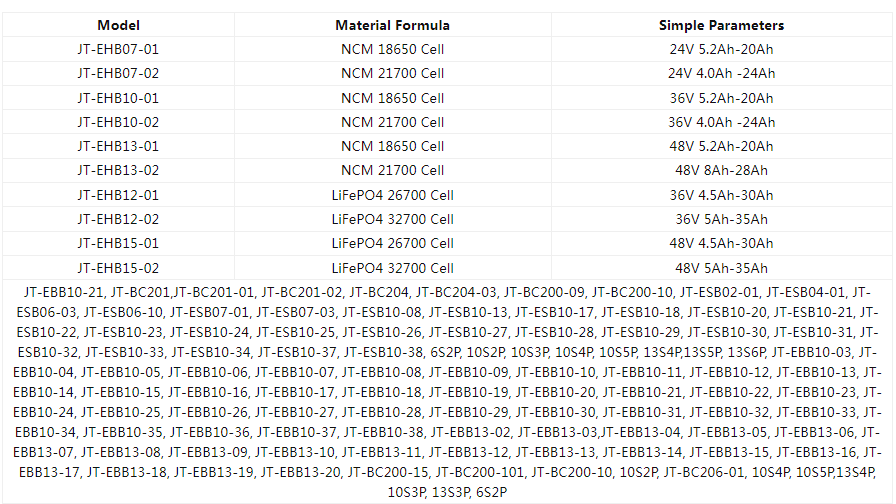Viewport: 896px width, 504px height.
Task: Click model JT-EHB10-01 in the table
Action: (118, 98)
